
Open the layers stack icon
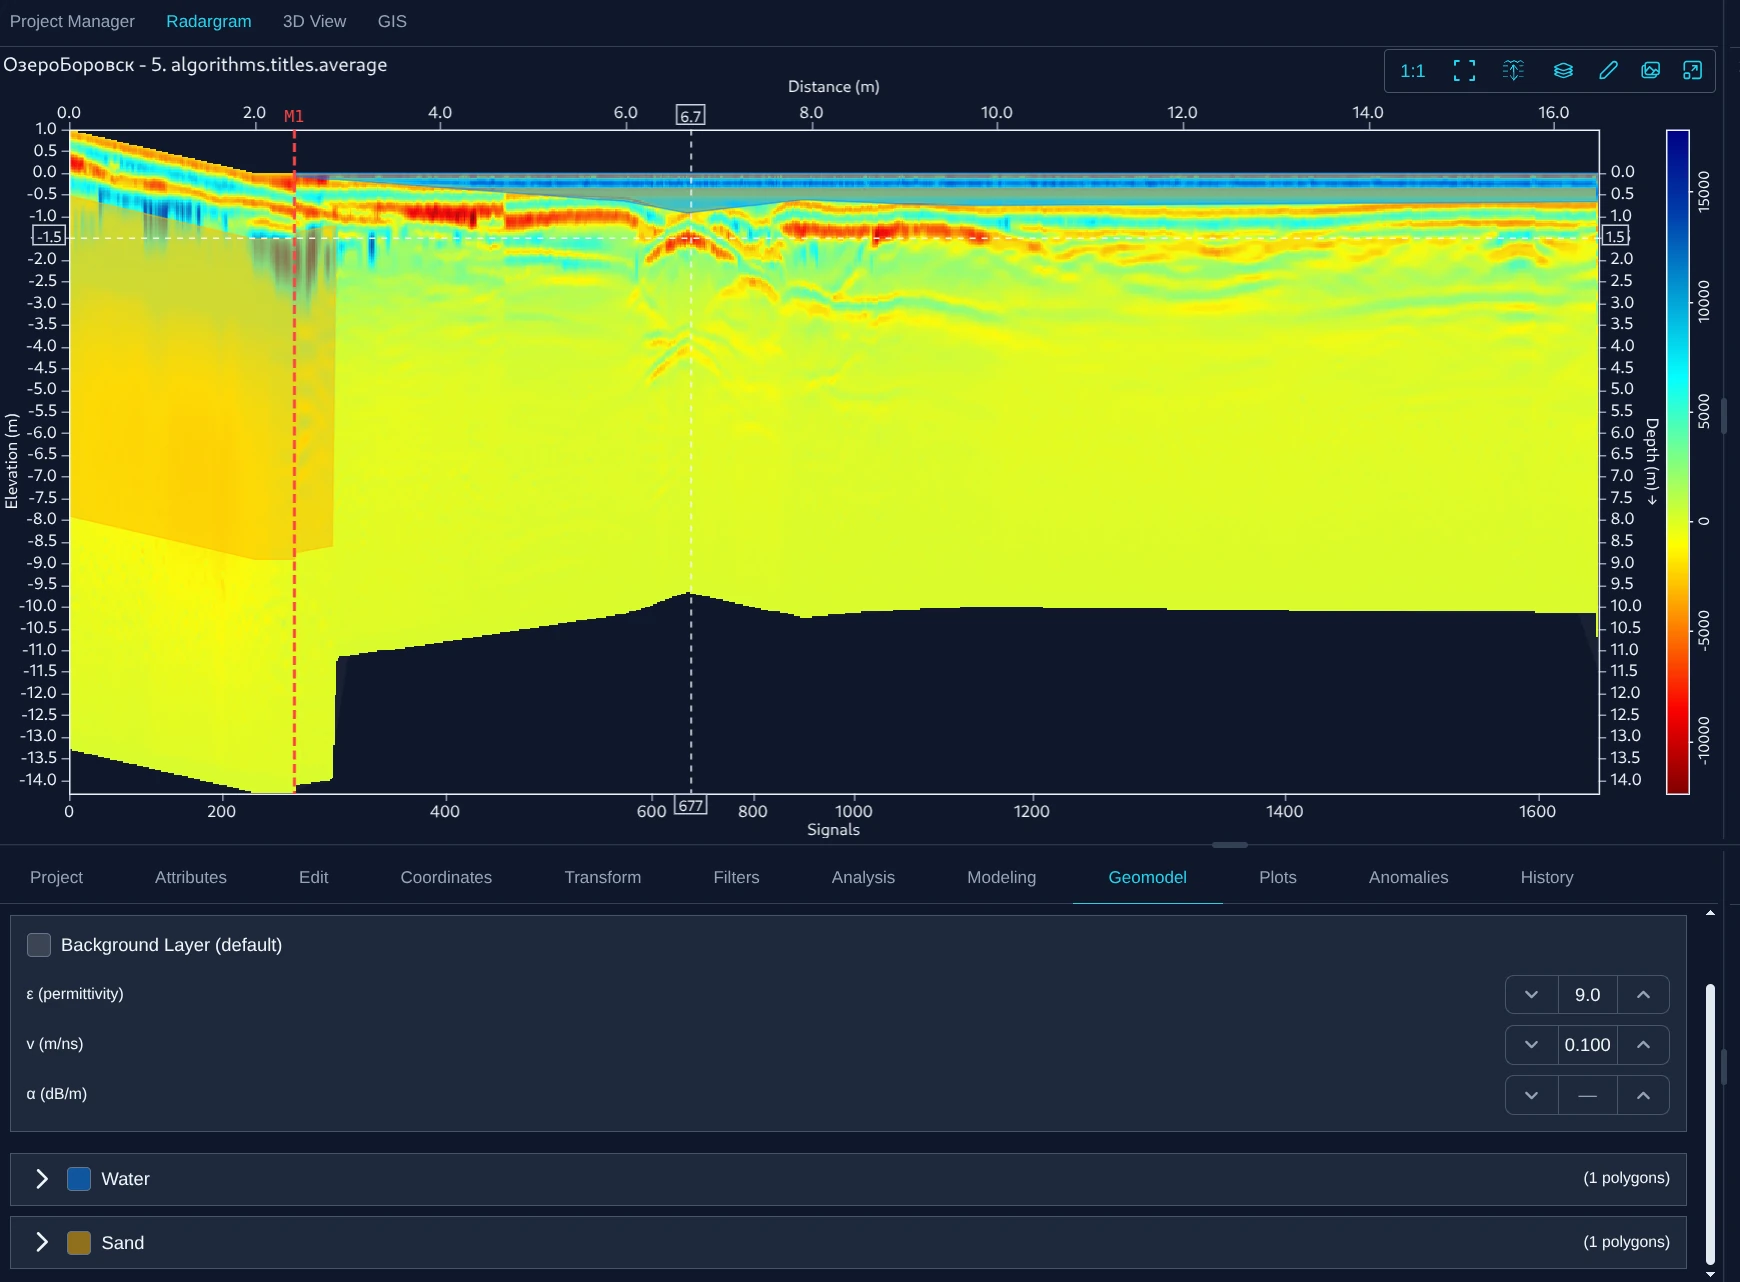[x=1563, y=71]
